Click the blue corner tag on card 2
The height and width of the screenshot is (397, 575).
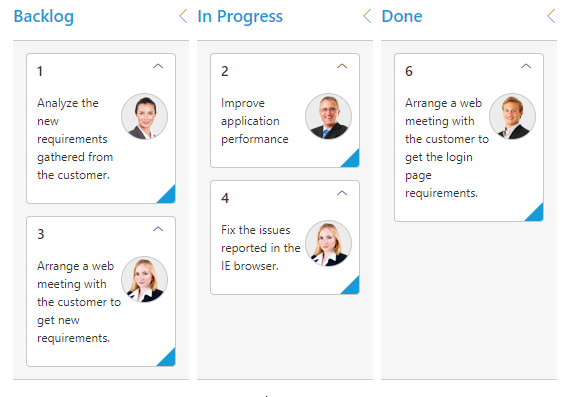352,160
